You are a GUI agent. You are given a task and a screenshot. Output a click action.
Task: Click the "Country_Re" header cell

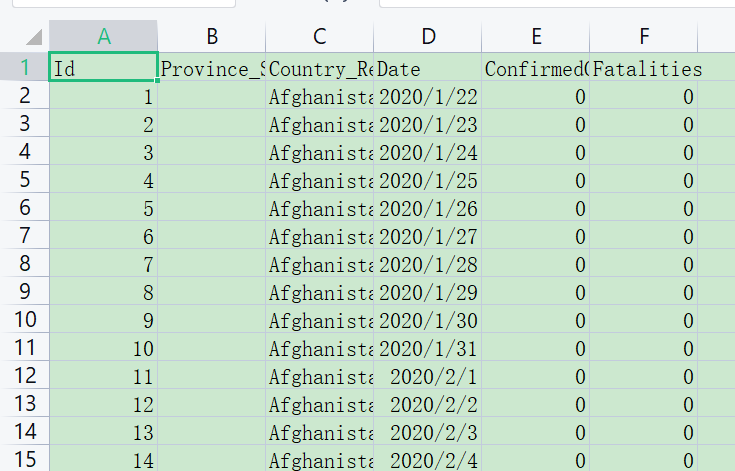click(320, 69)
